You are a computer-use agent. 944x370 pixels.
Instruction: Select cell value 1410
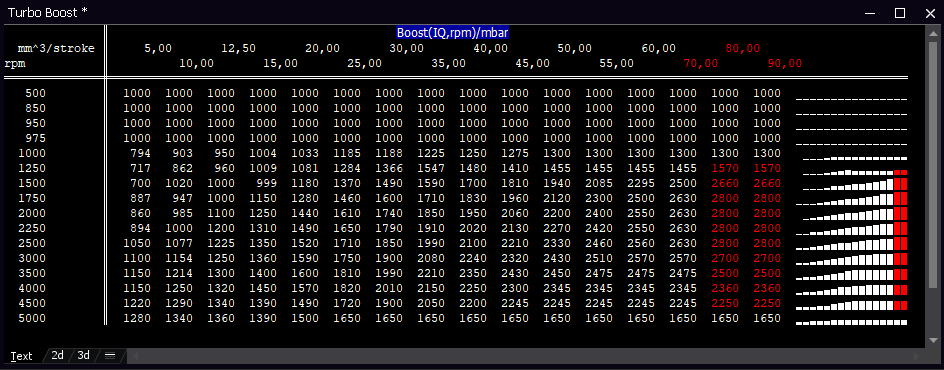[x=515, y=168]
